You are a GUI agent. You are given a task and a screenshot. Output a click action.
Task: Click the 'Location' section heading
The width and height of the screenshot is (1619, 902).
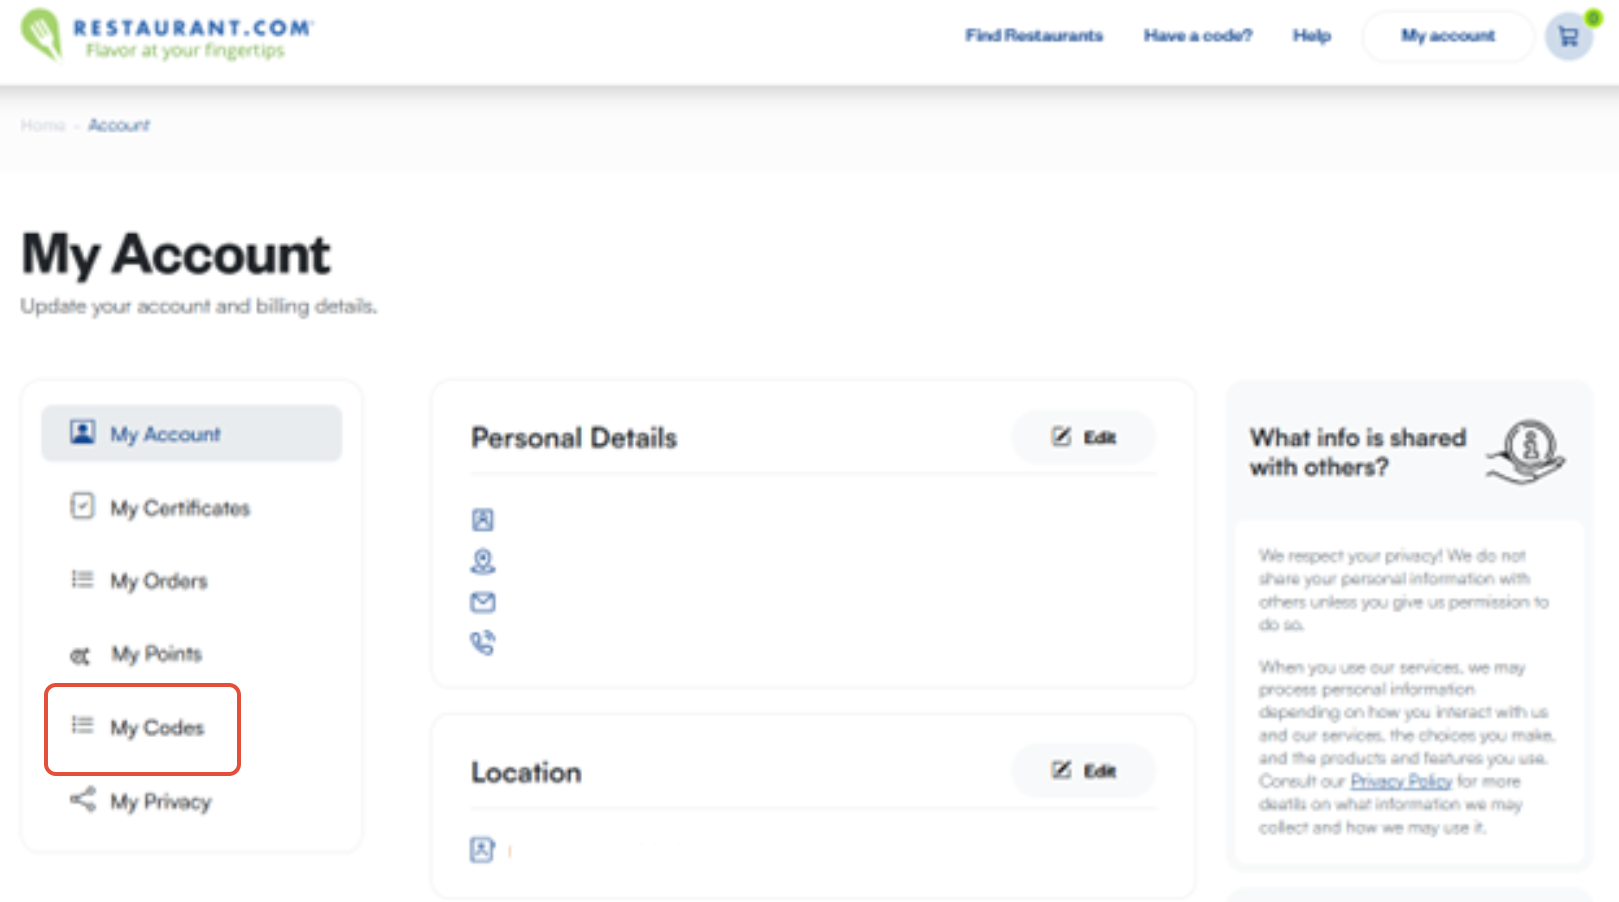click(526, 772)
